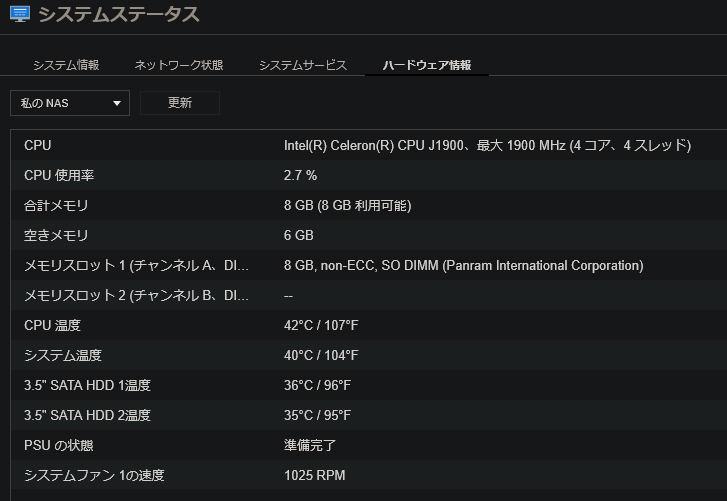Switch to the システム情報 tab

pyautogui.click(x=66, y=65)
